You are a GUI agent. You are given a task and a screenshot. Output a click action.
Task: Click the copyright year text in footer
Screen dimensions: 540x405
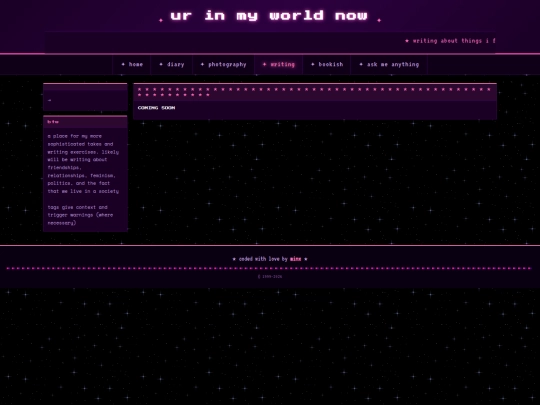point(270,277)
